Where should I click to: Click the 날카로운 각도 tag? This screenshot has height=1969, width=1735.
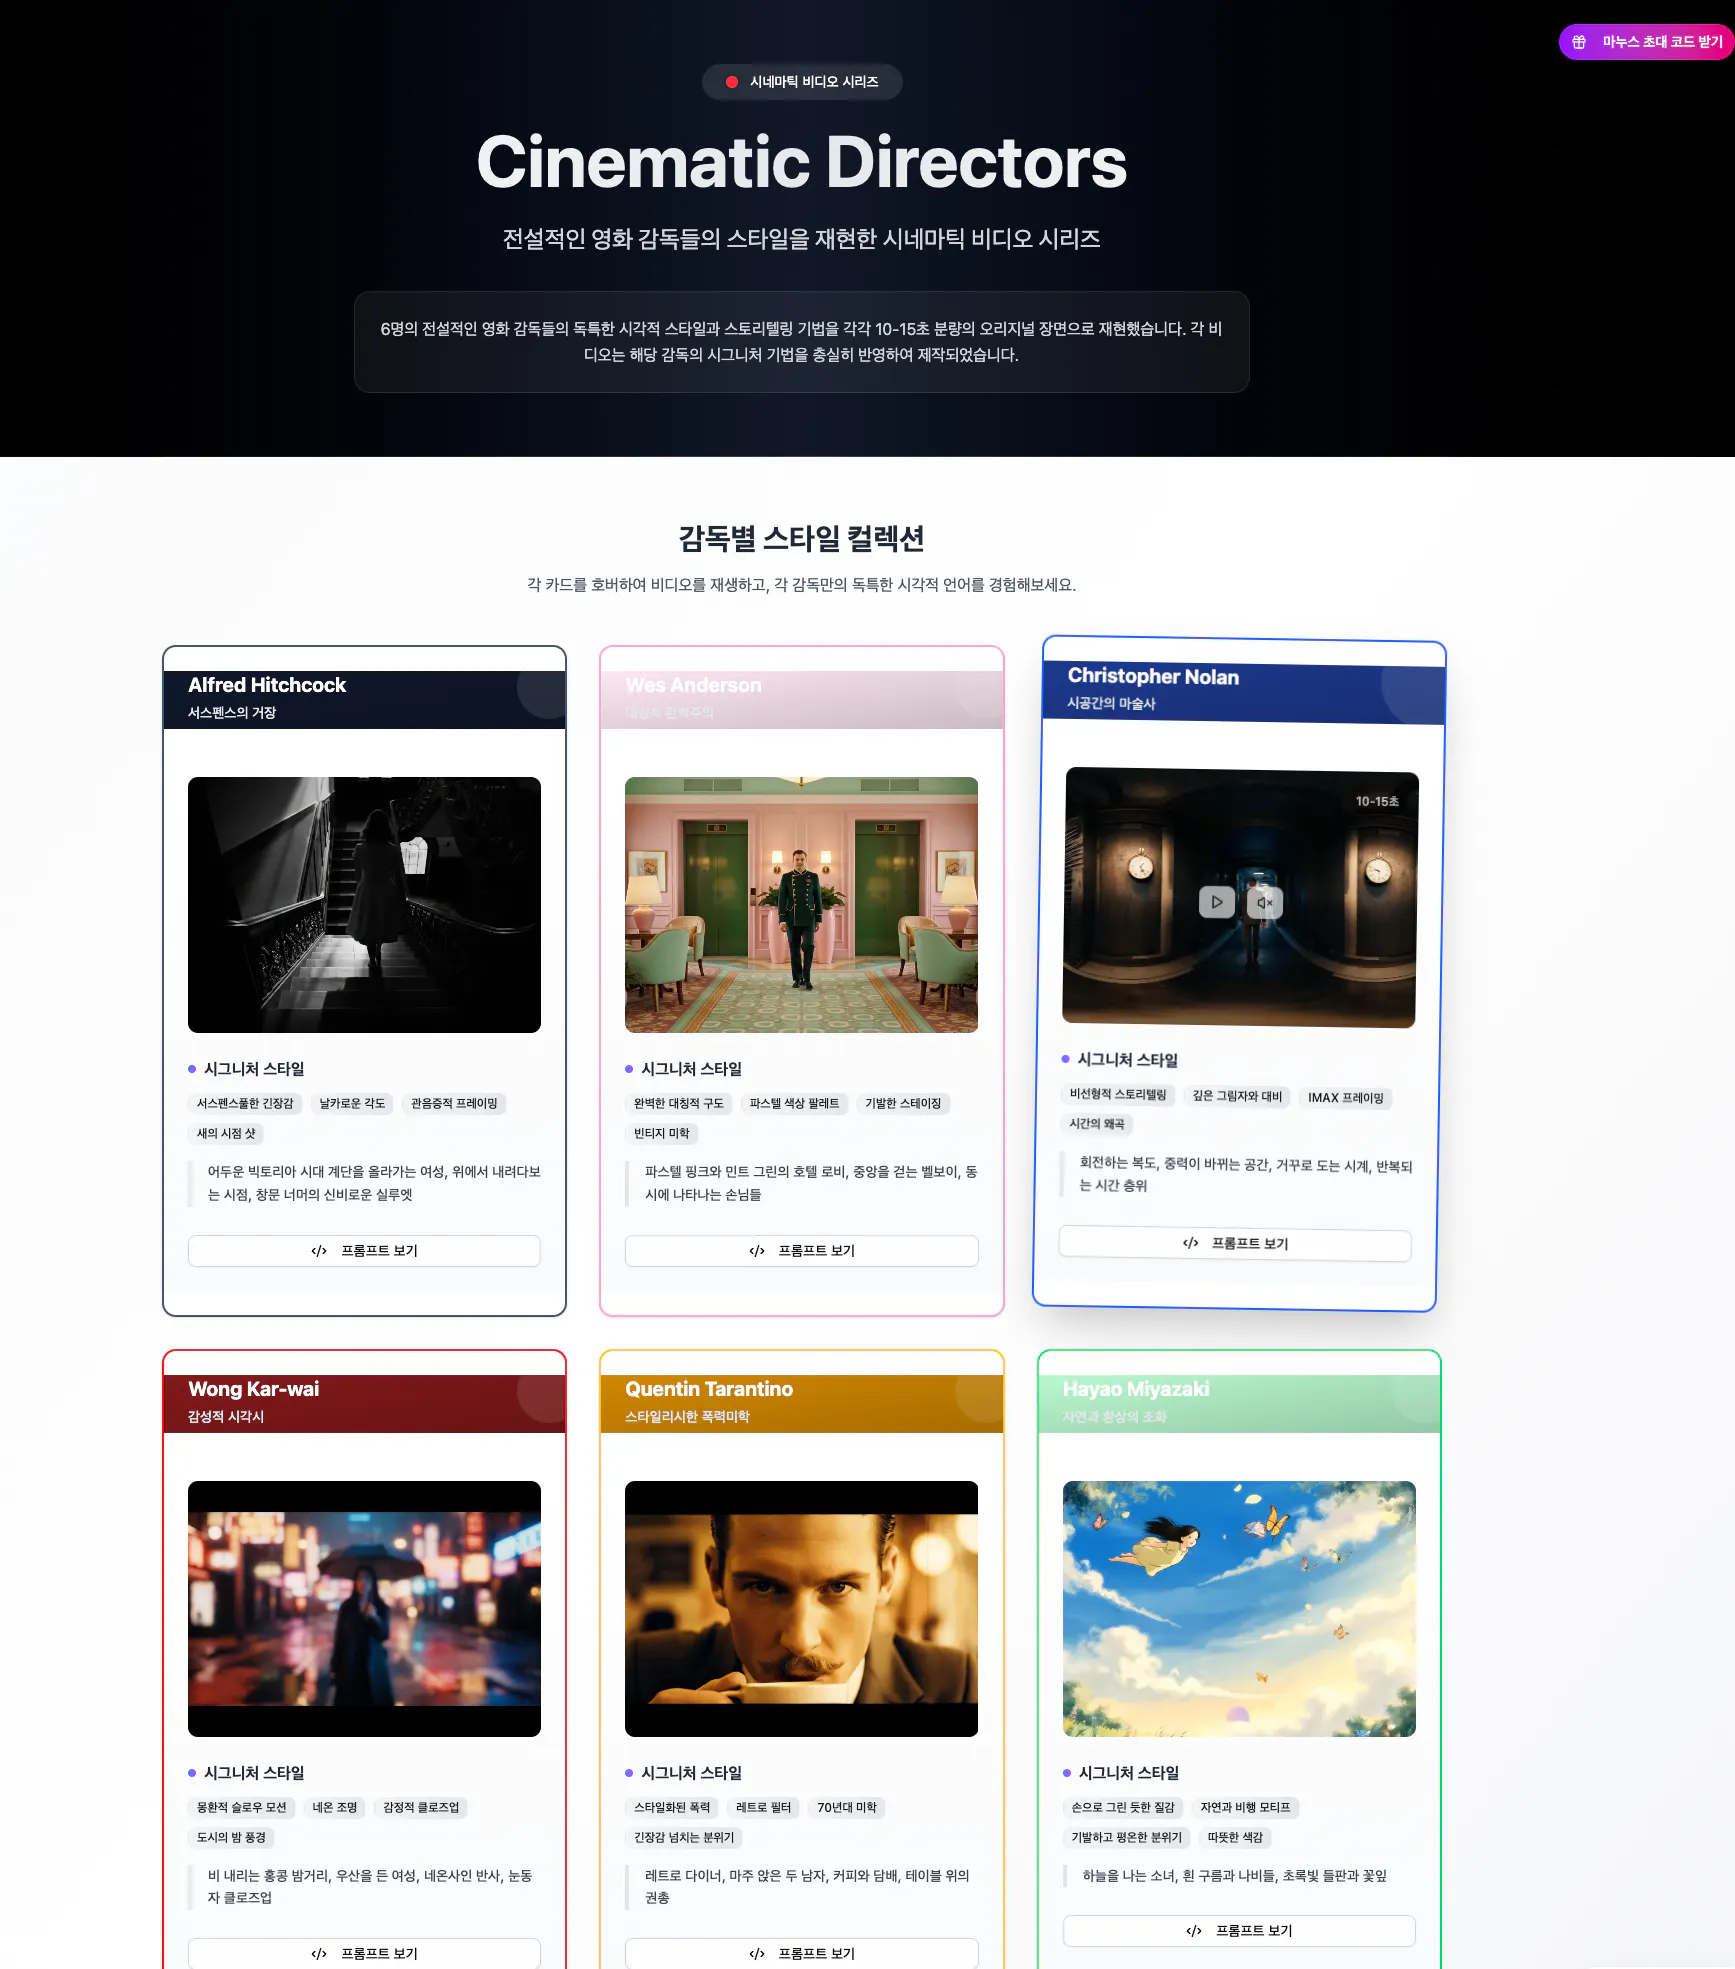point(352,1104)
